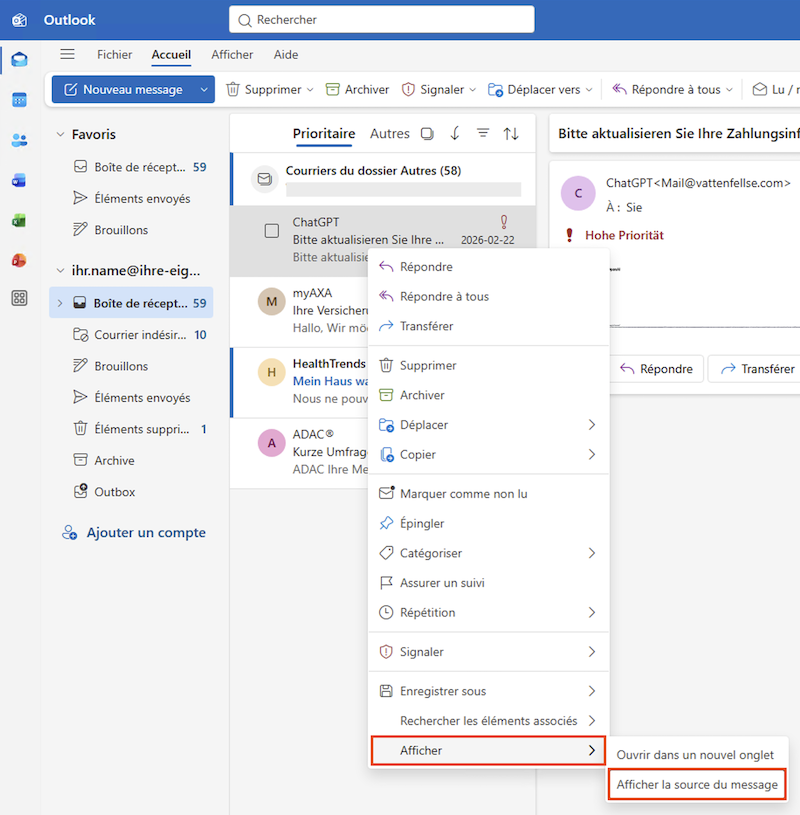Open Brouillons under Favoris
Viewport: 800px width, 815px height.
tap(131, 230)
